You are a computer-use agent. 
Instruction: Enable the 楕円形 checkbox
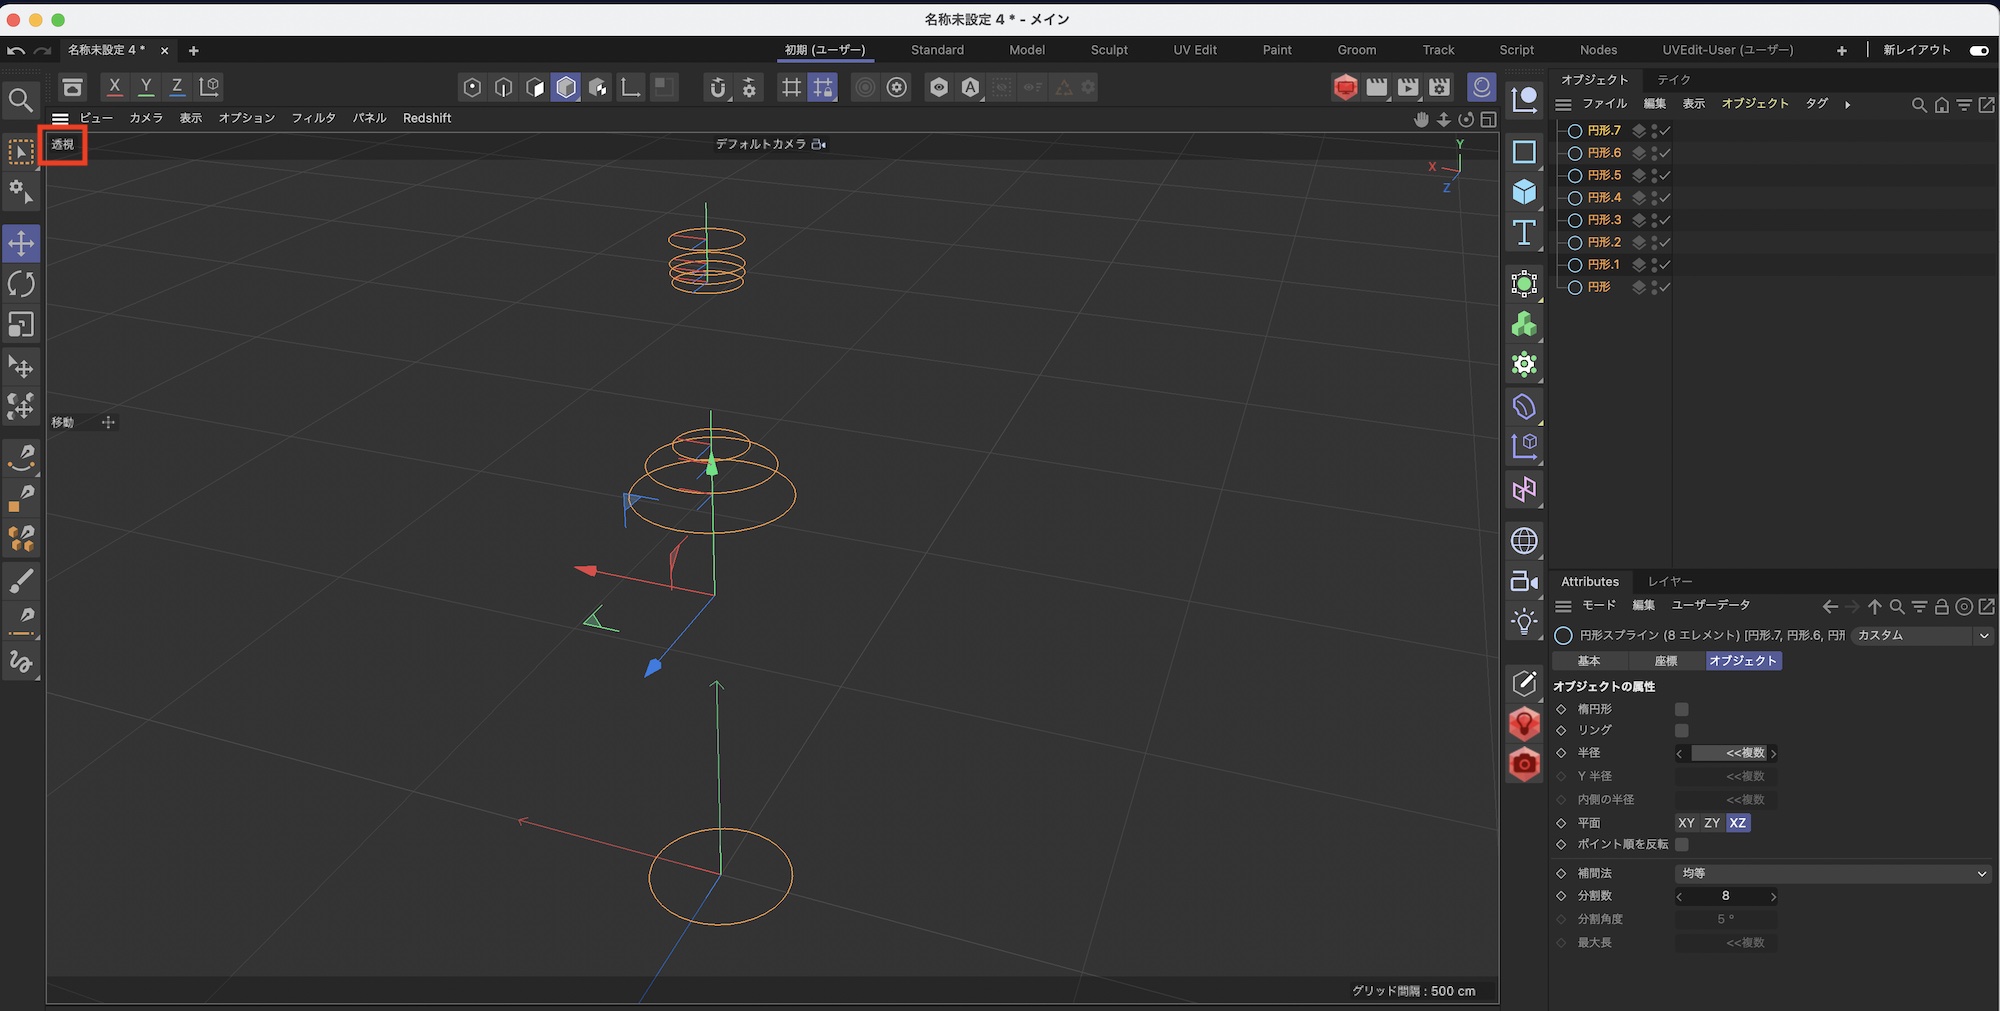[x=1682, y=709]
